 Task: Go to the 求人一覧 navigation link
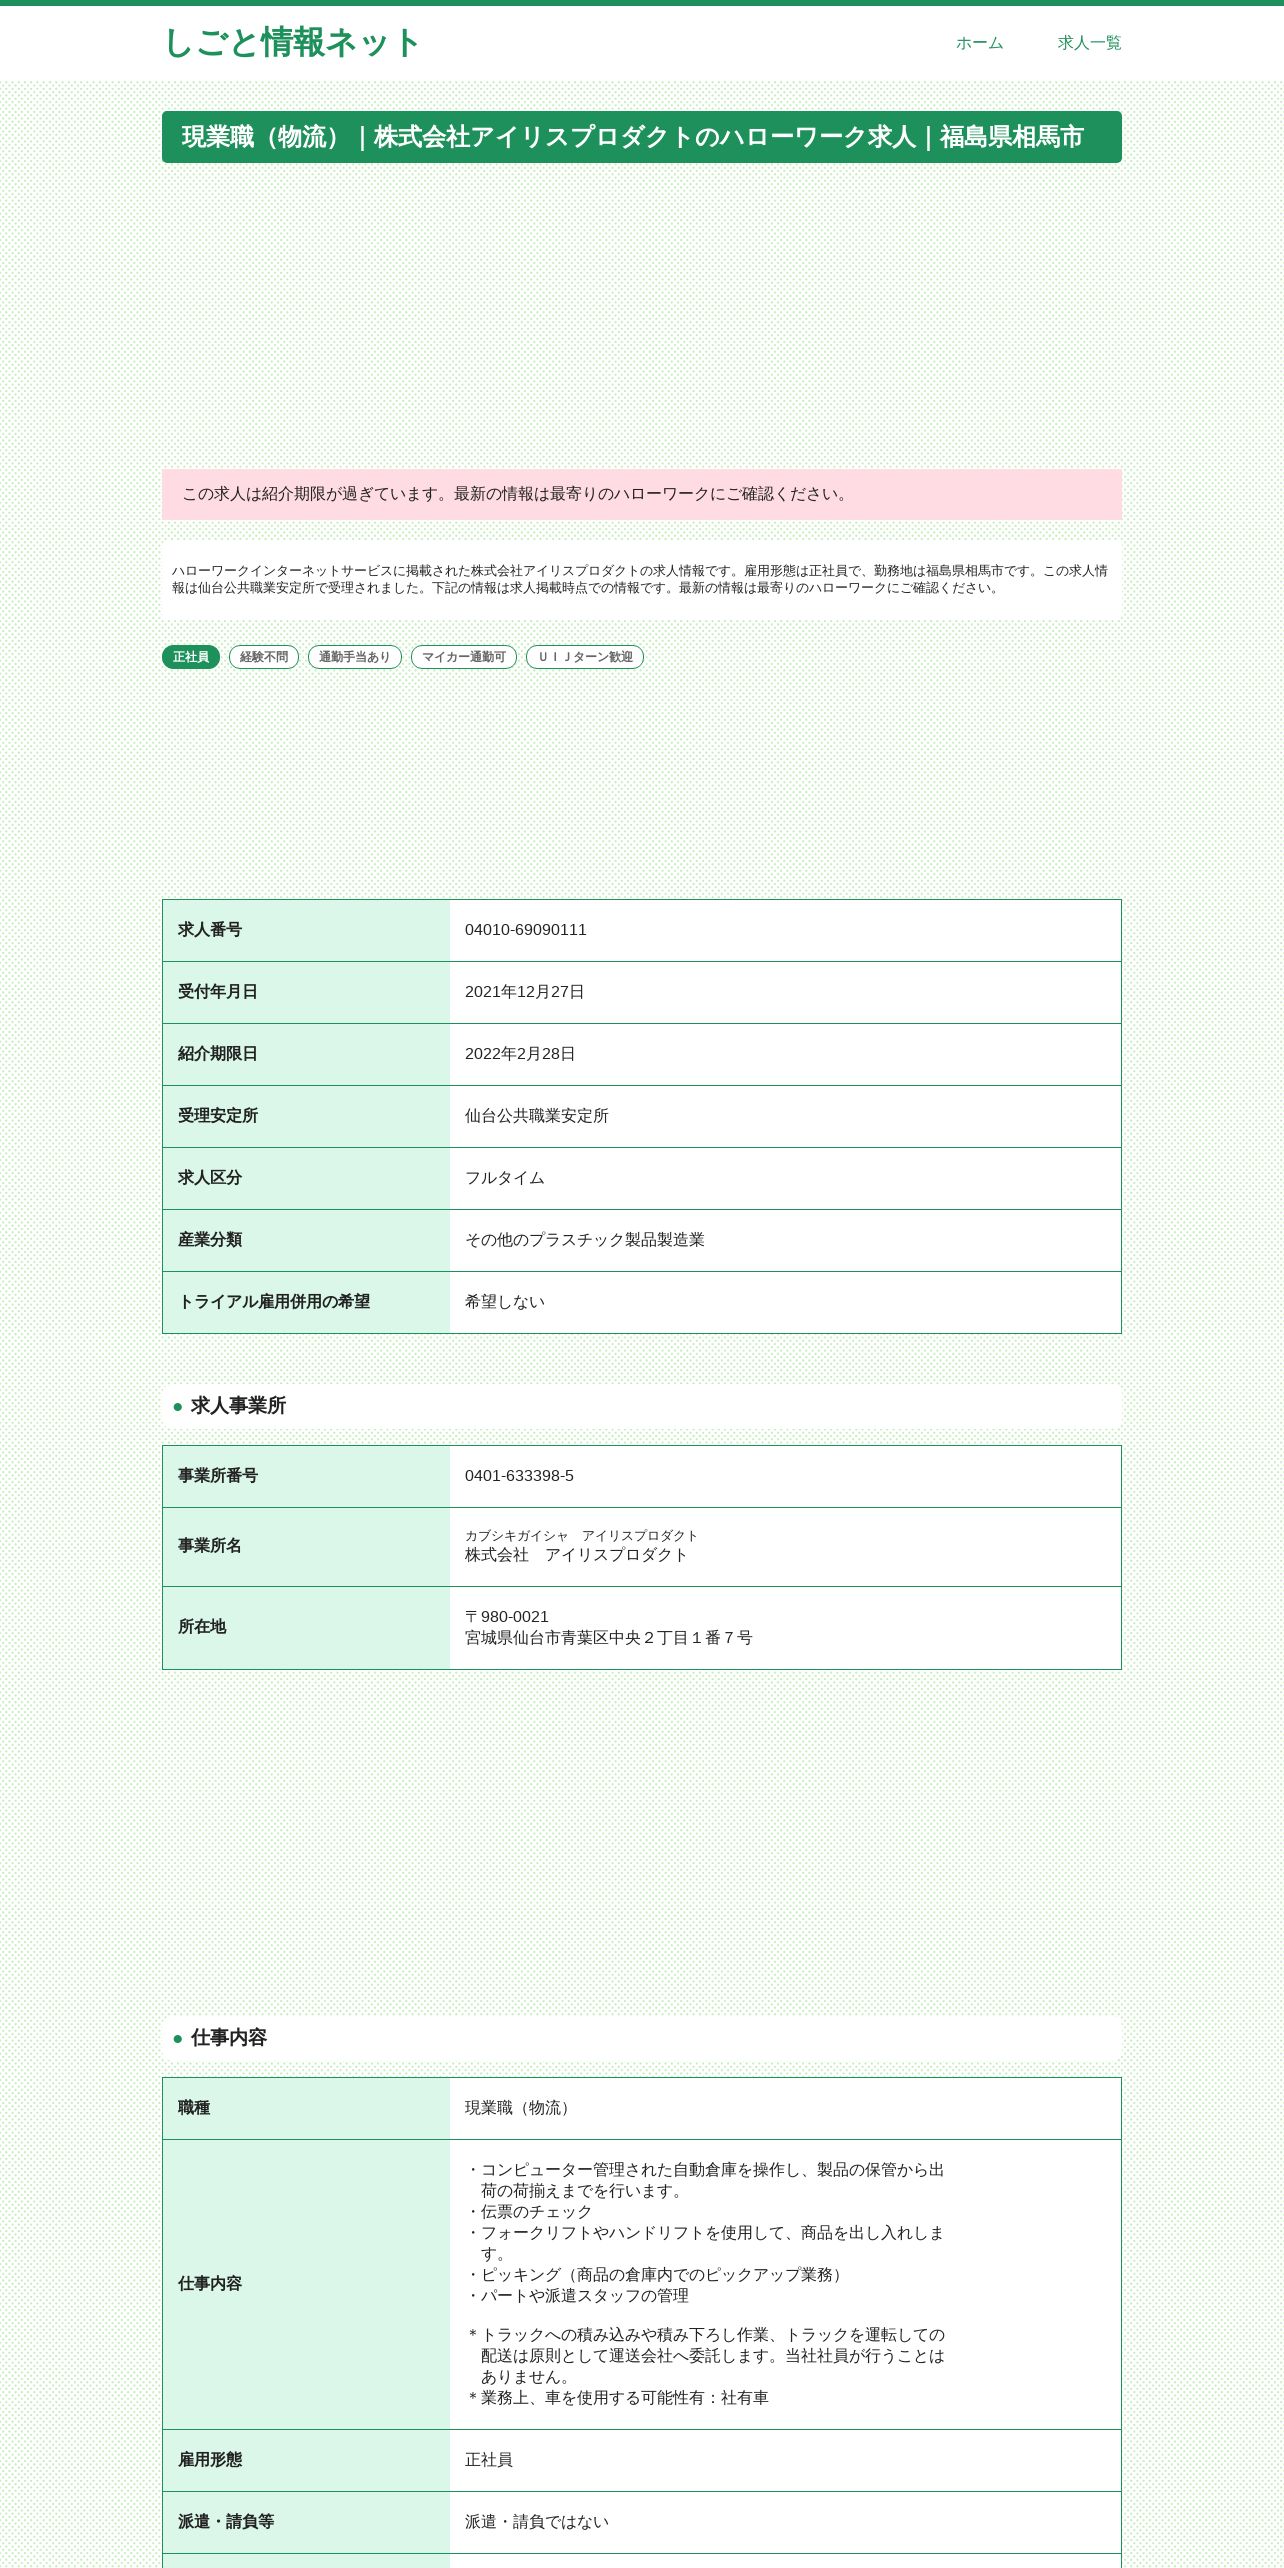click(1089, 43)
